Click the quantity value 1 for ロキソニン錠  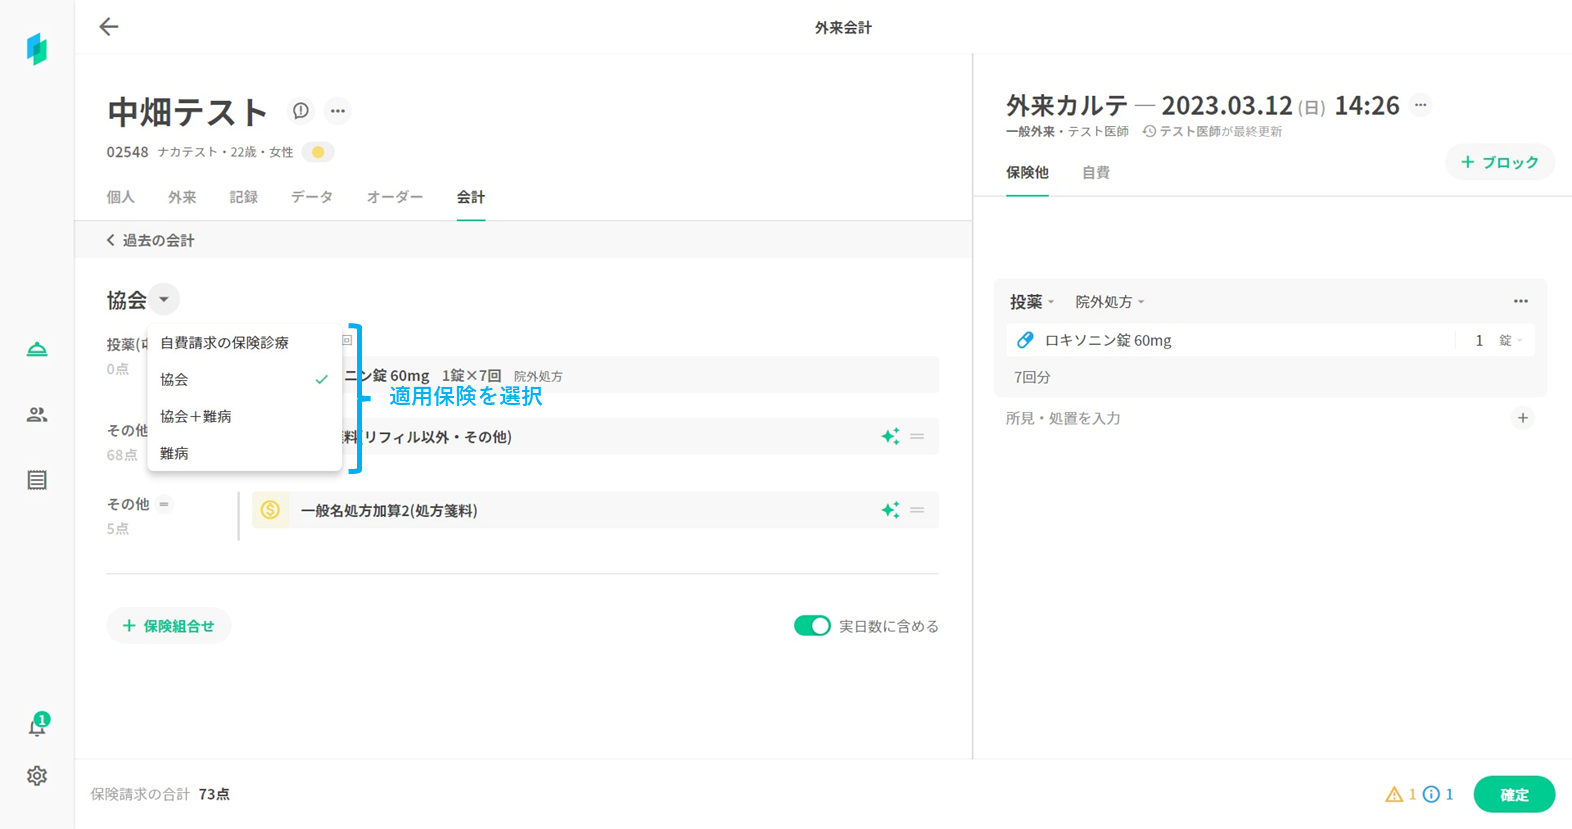click(1479, 340)
